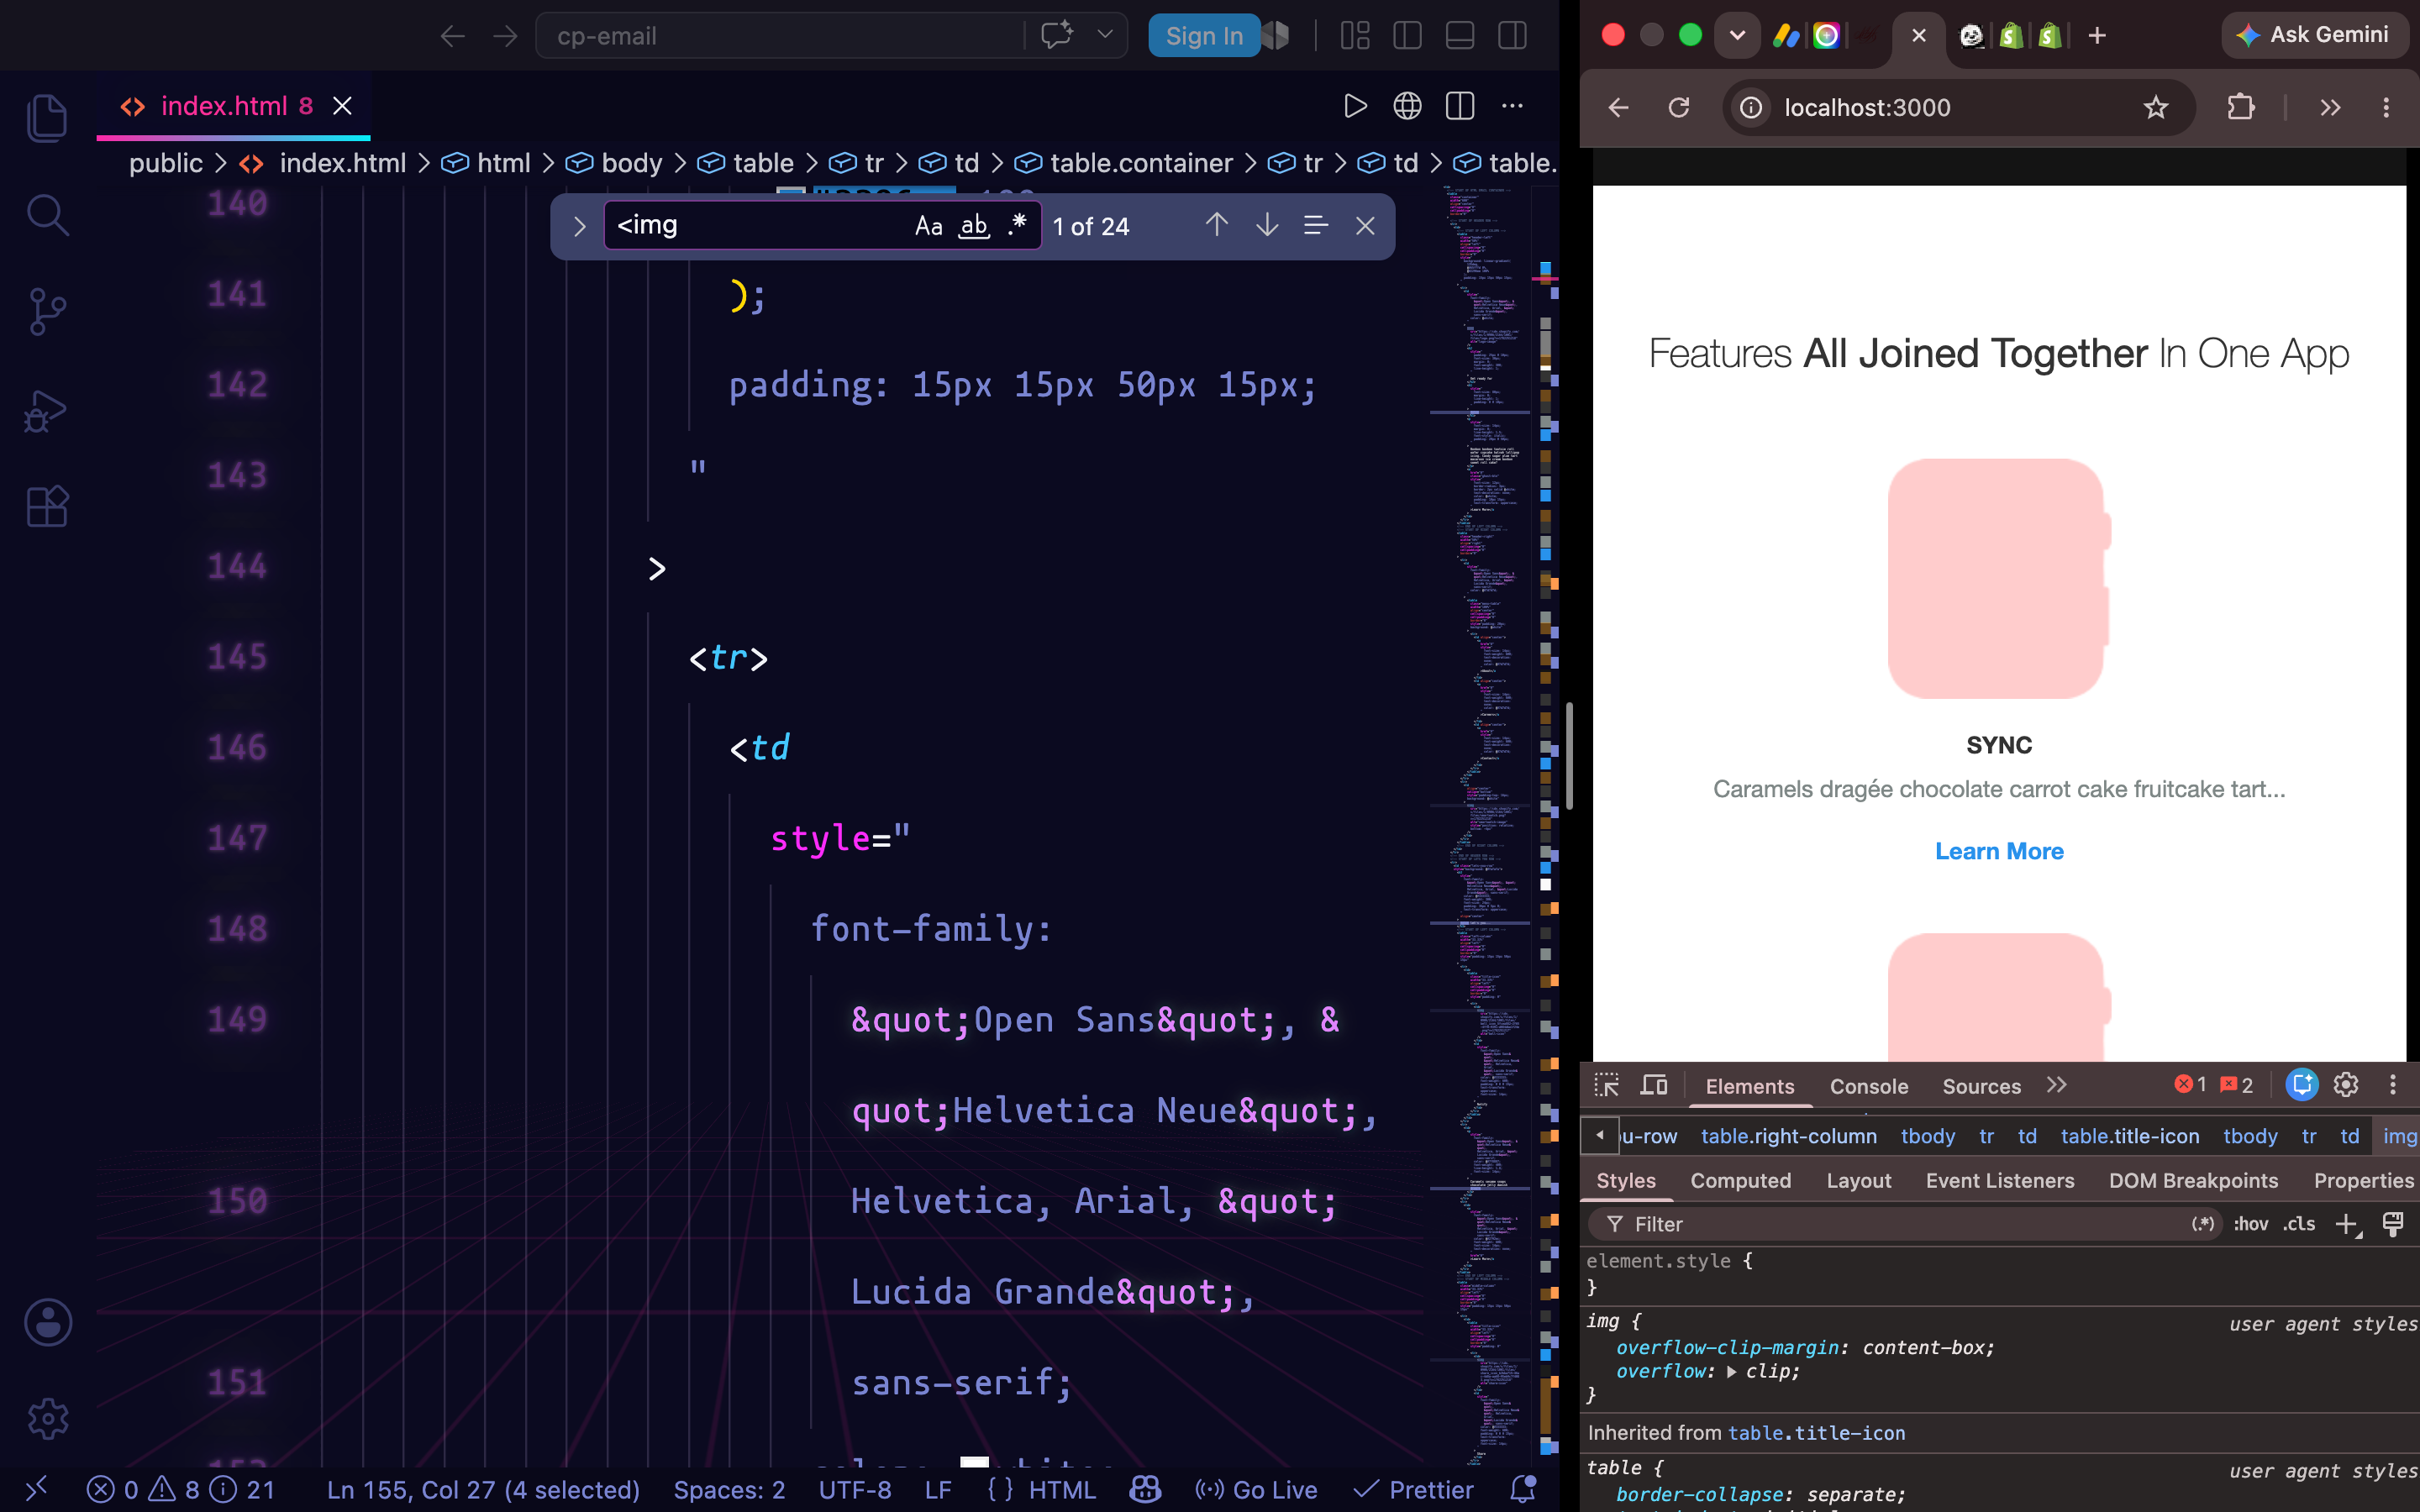Toggle Match Whole Word in the find widget
The image size is (2420, 1512).
(x=974, y=226)
